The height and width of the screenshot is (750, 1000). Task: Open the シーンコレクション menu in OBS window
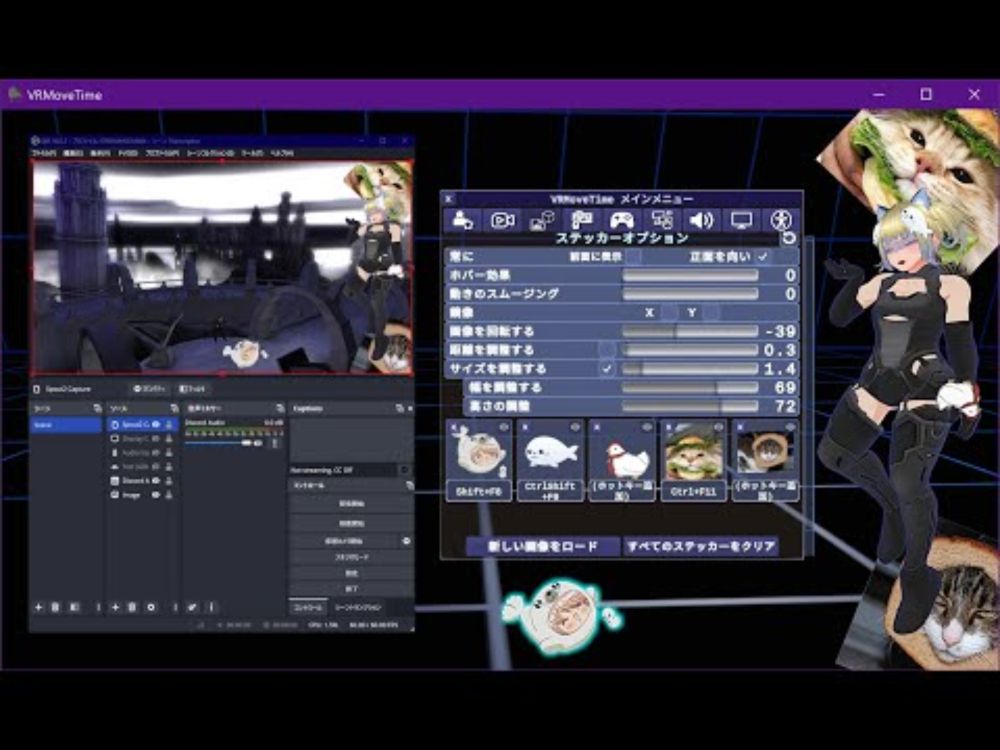point(210,153)
